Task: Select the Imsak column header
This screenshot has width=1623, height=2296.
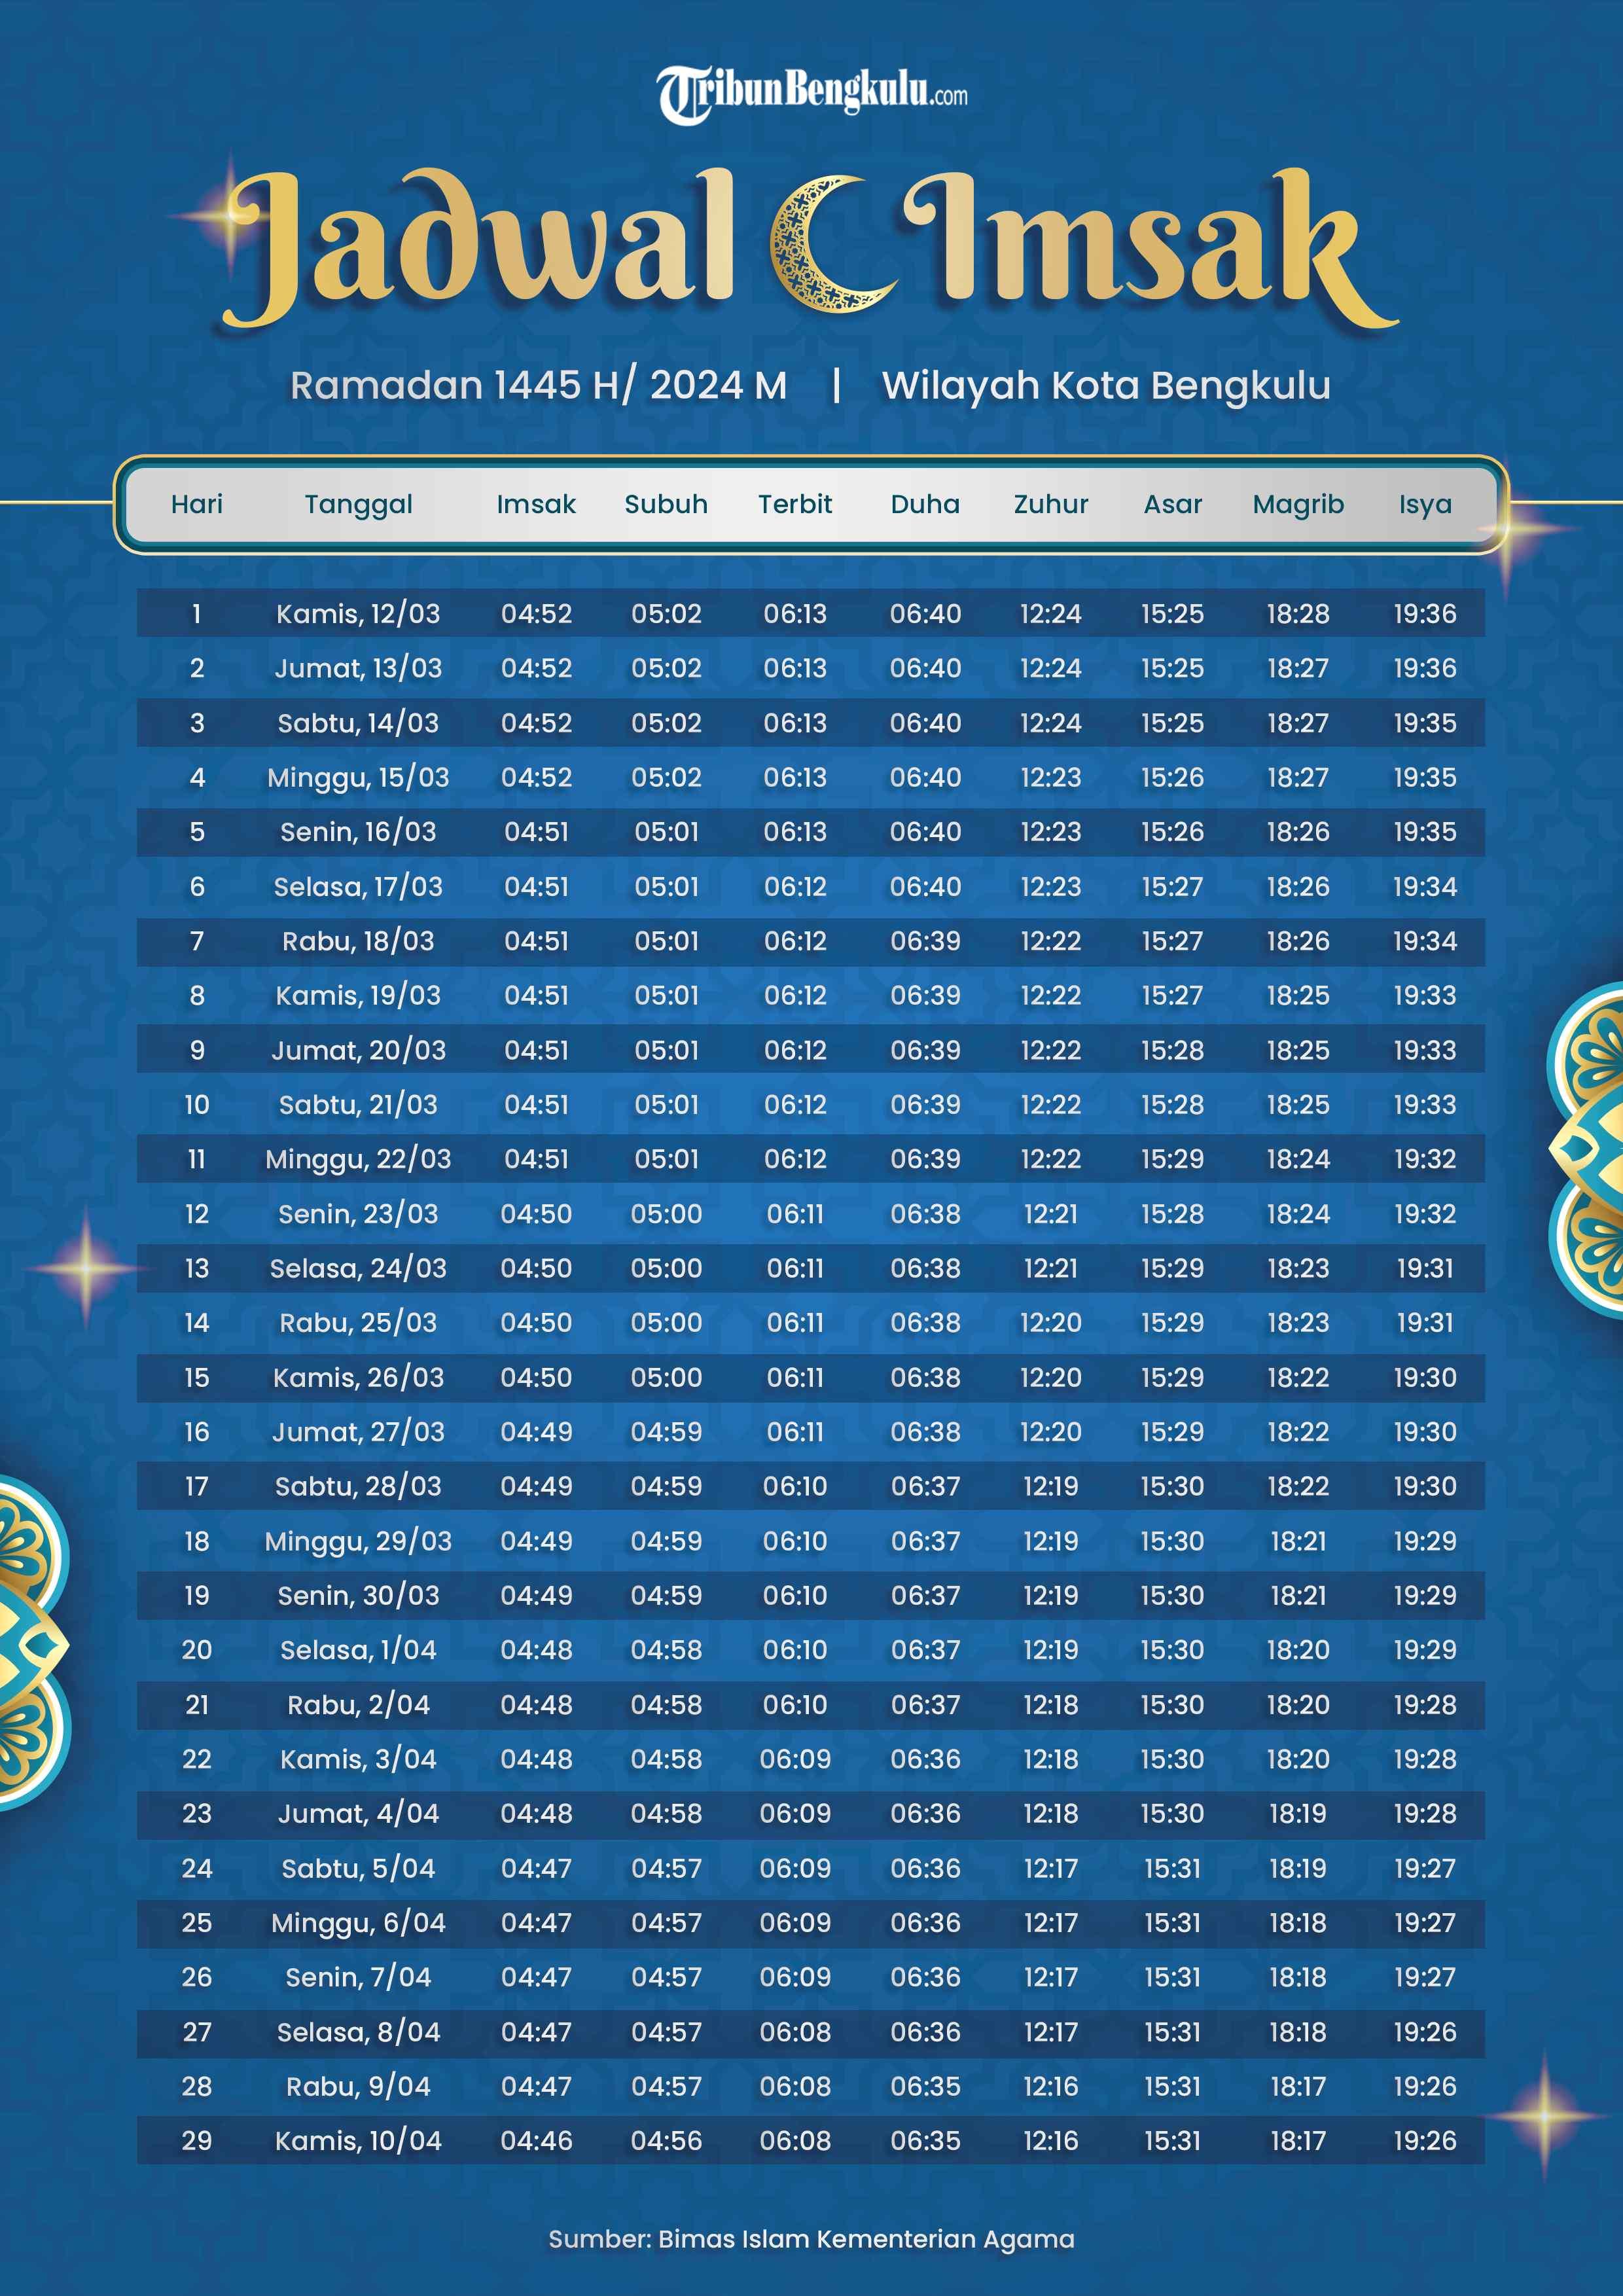Action: coord(536,504)
